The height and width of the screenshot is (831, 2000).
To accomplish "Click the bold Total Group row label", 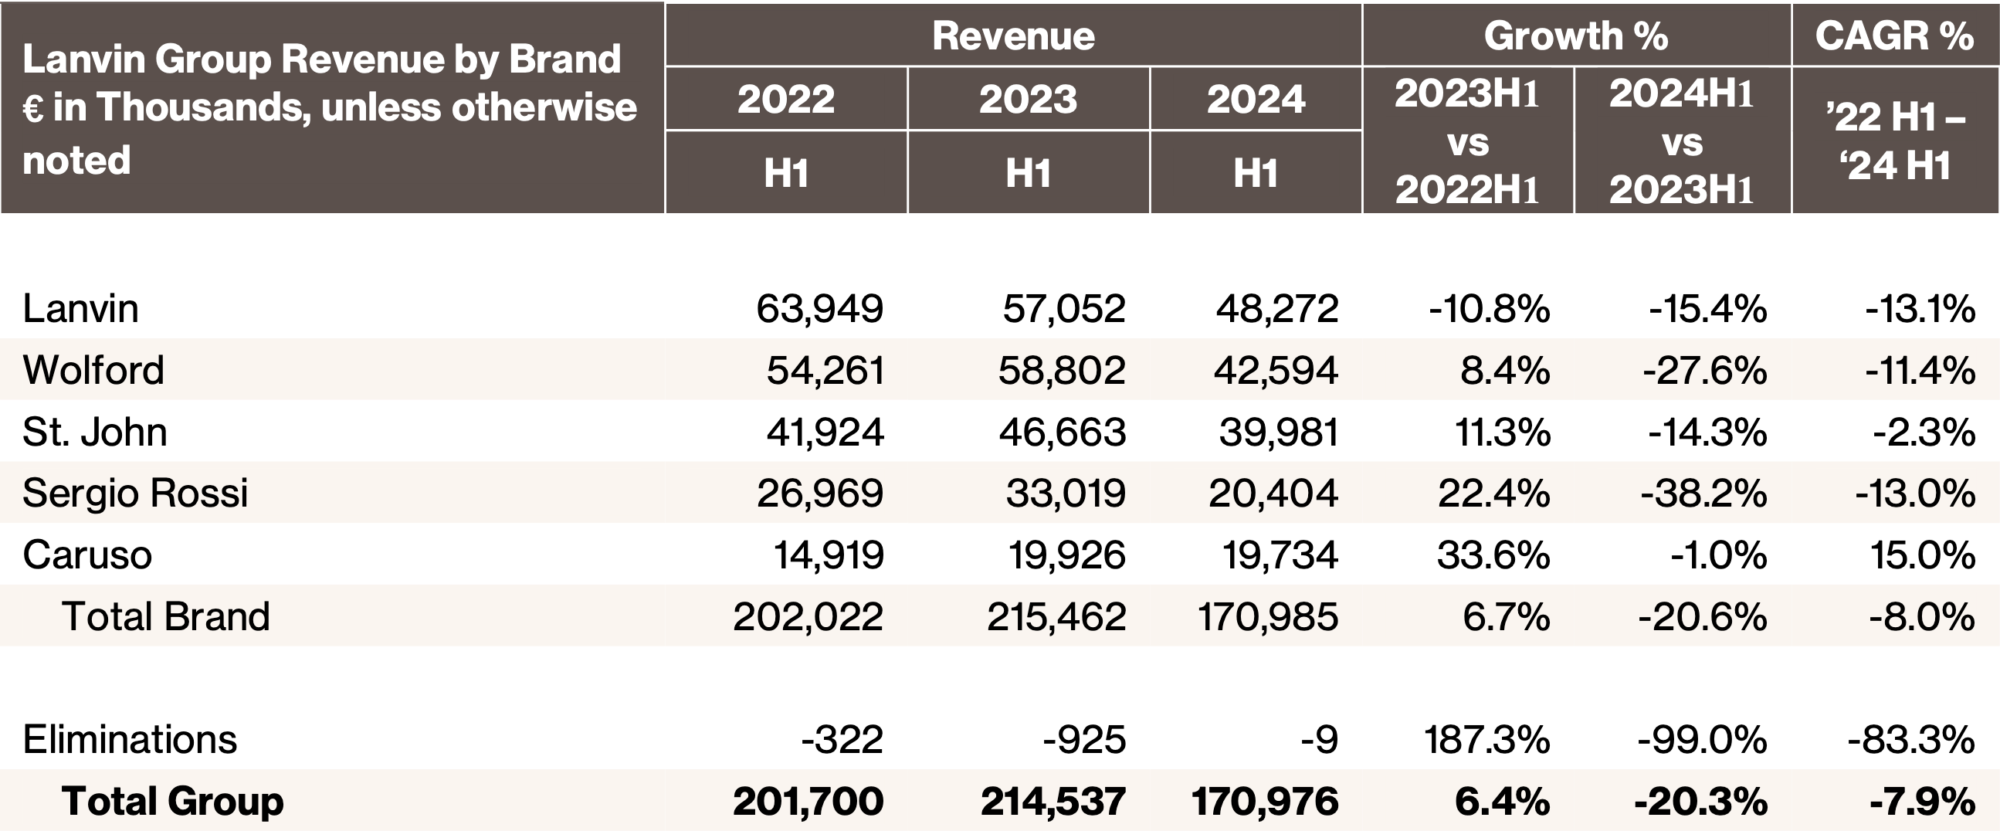I will point(173,801).
